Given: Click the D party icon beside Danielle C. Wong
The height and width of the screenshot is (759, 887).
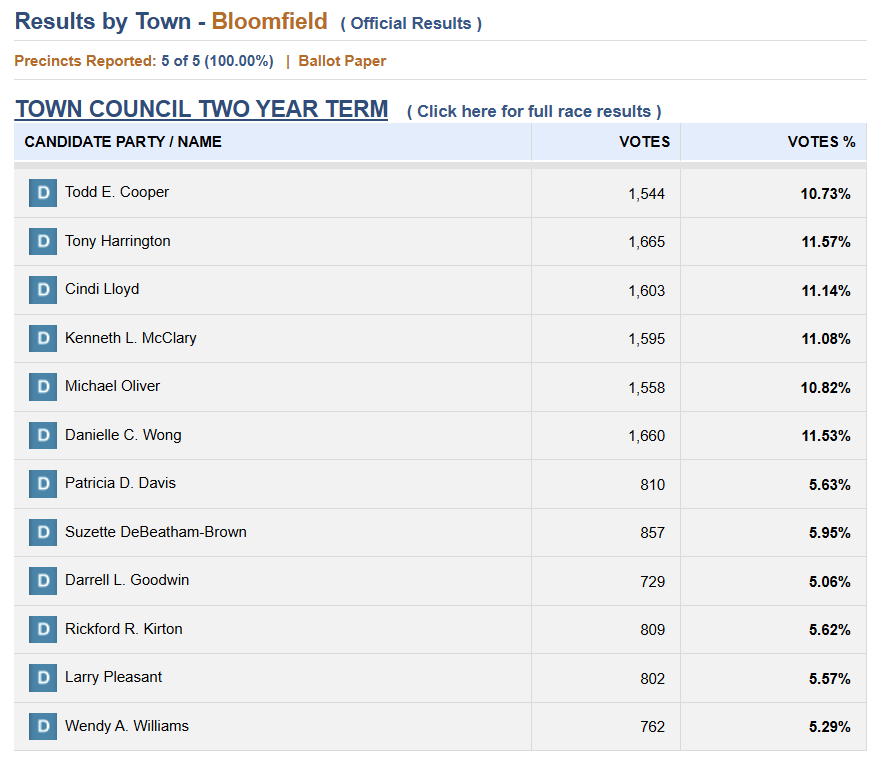Looking at the screenshot, I should pyautogui.click(x=43, y=435).
